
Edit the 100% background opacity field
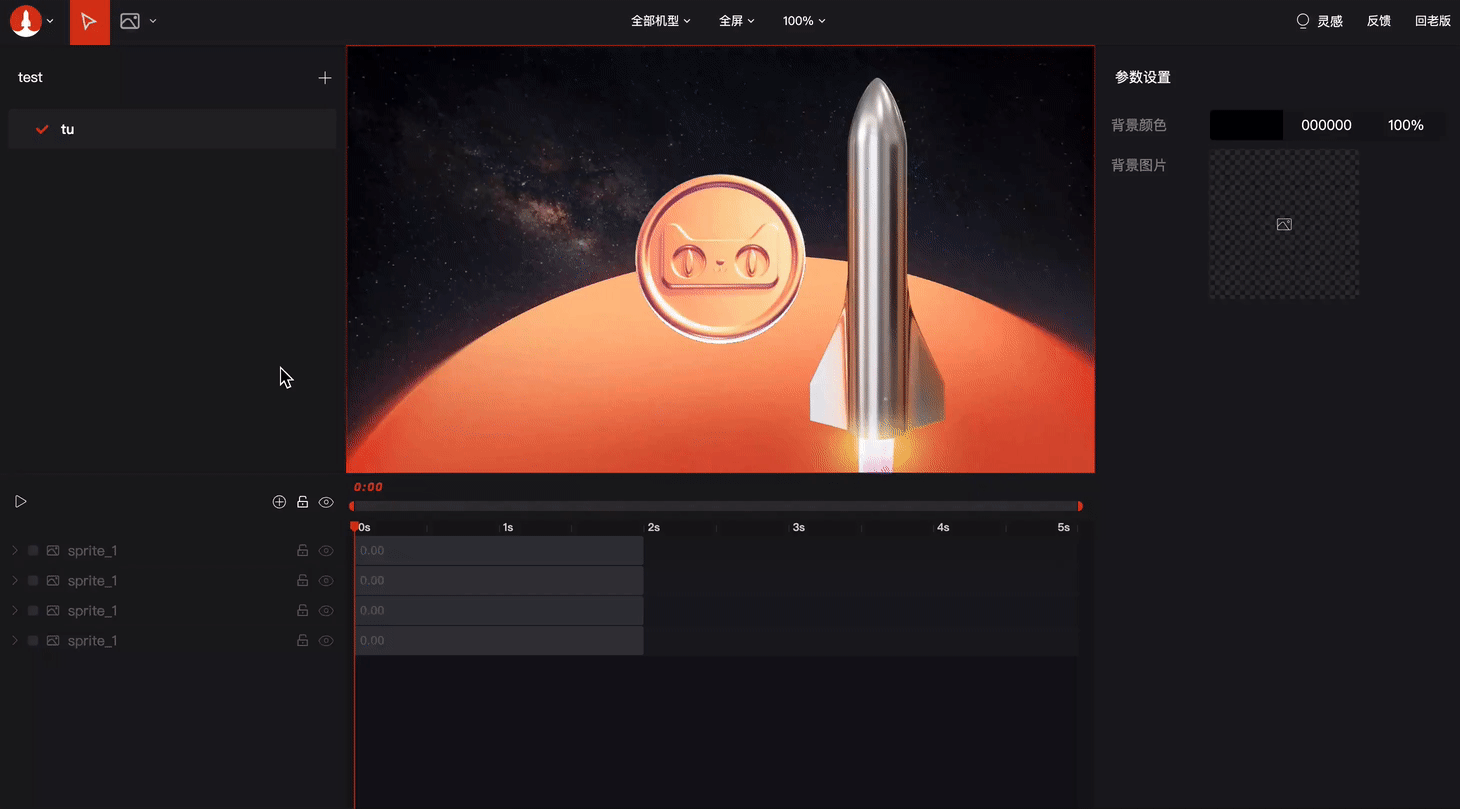[1405, 125]
